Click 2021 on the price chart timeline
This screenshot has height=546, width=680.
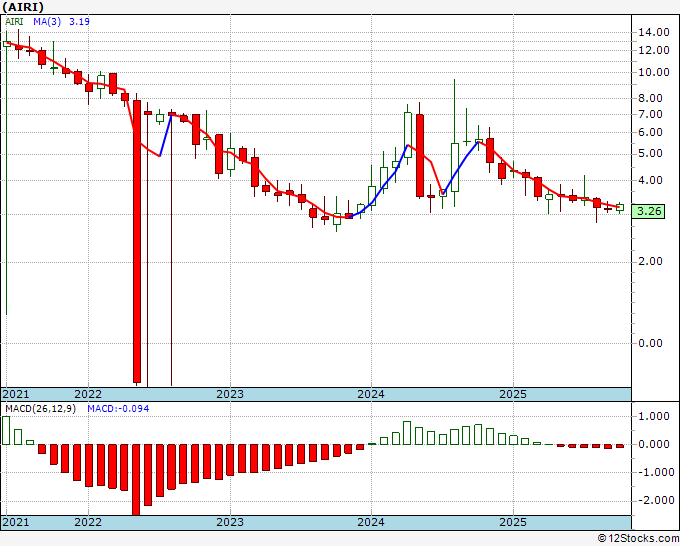16,394
